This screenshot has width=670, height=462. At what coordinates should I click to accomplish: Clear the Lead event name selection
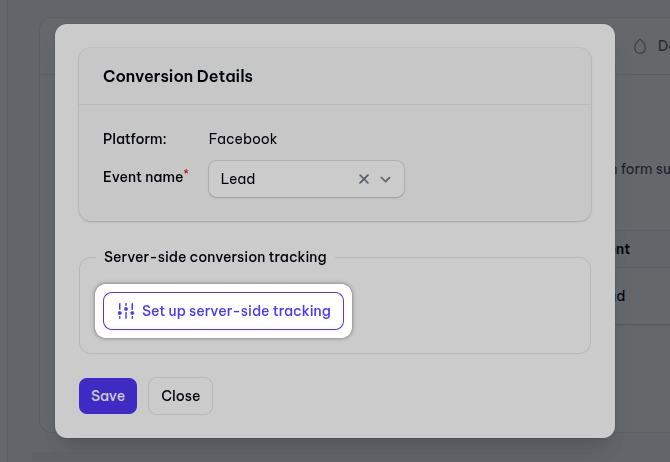364,179
